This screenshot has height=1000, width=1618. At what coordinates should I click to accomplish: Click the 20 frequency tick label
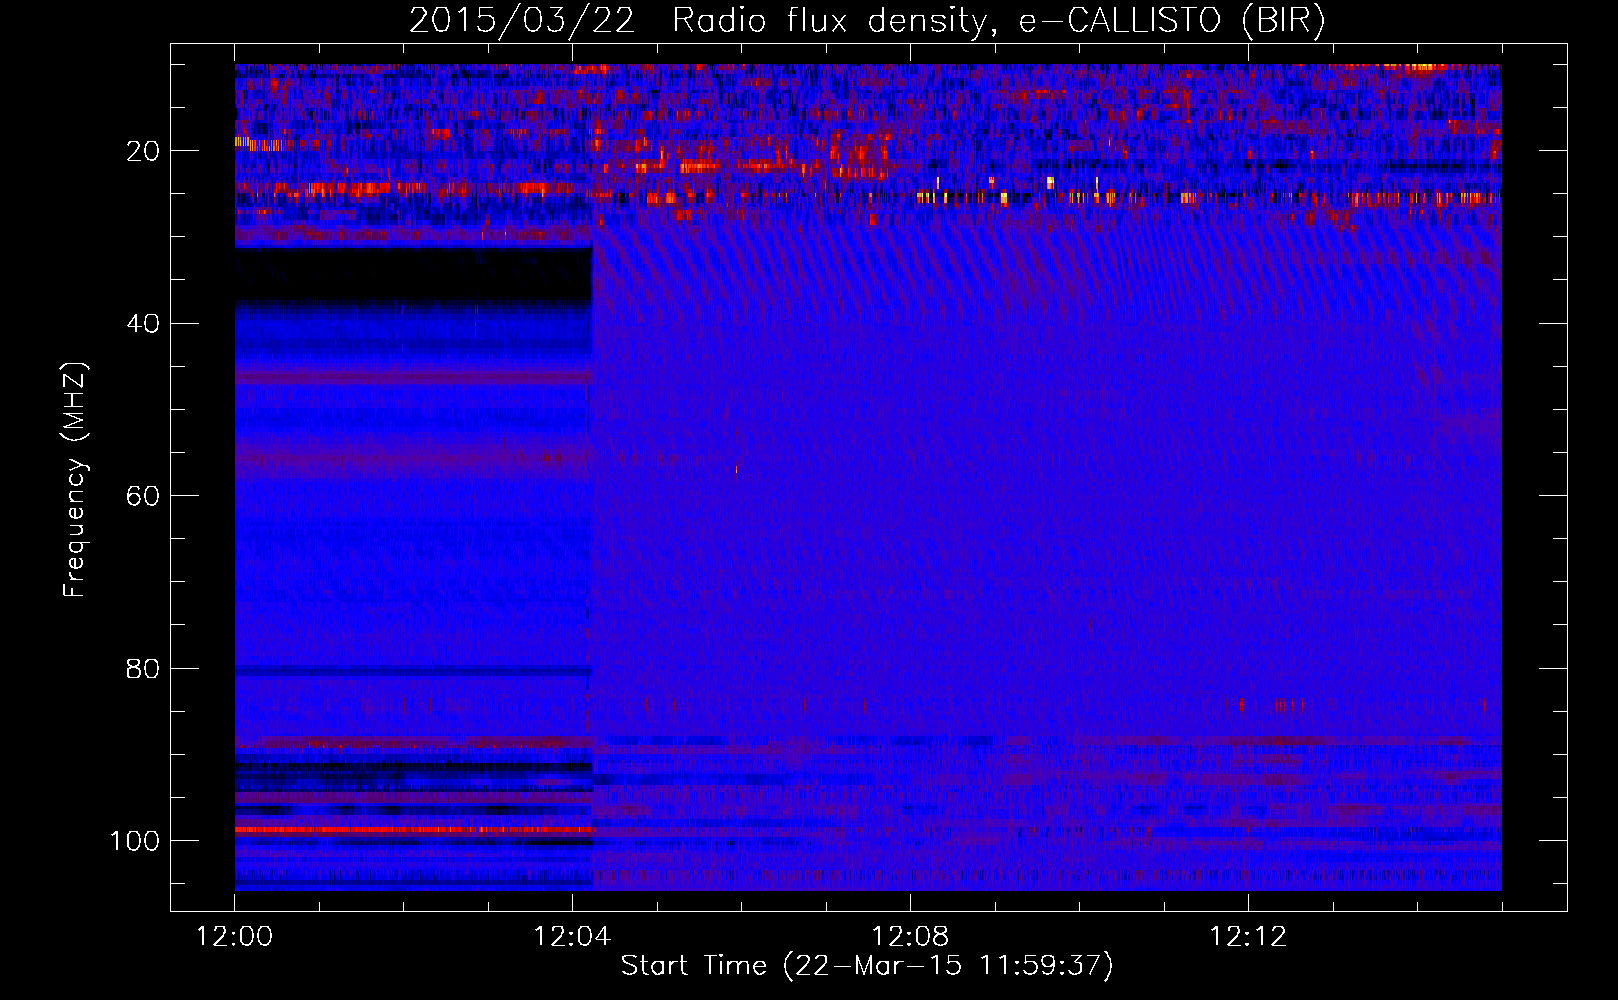pyautogui.click(x=143, y=151)
